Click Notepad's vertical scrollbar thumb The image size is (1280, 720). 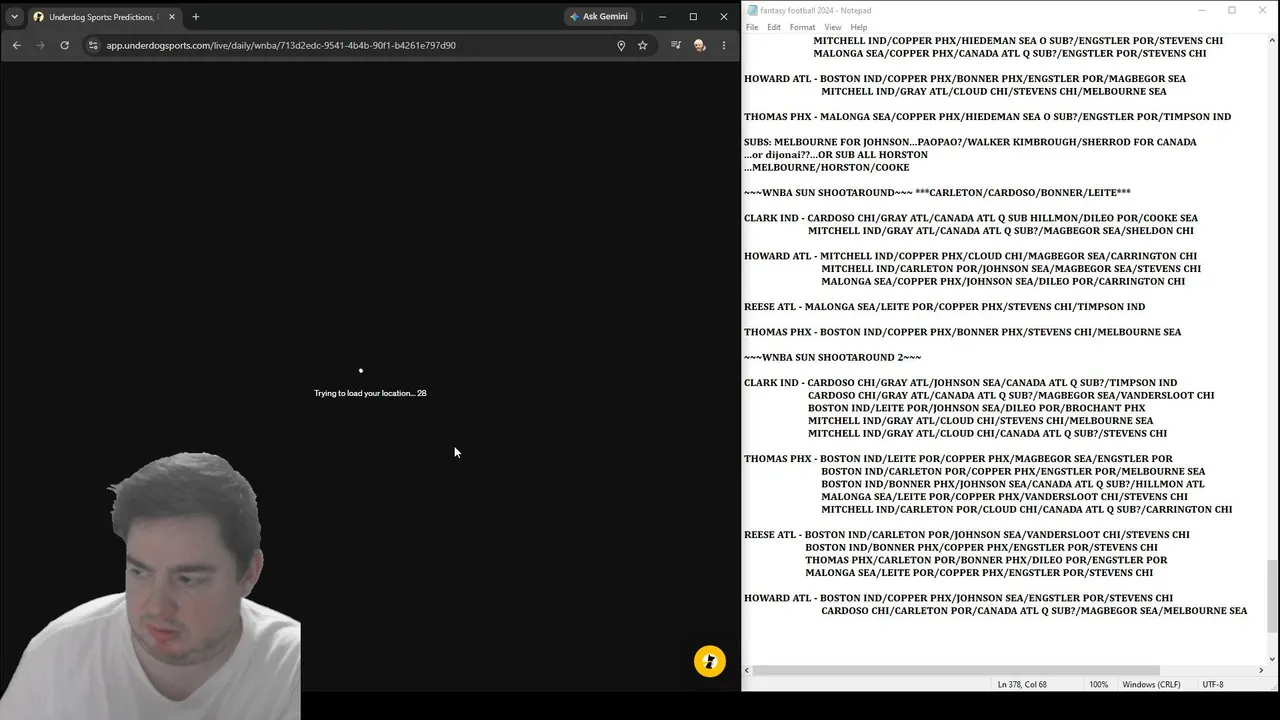[1272, 596]
